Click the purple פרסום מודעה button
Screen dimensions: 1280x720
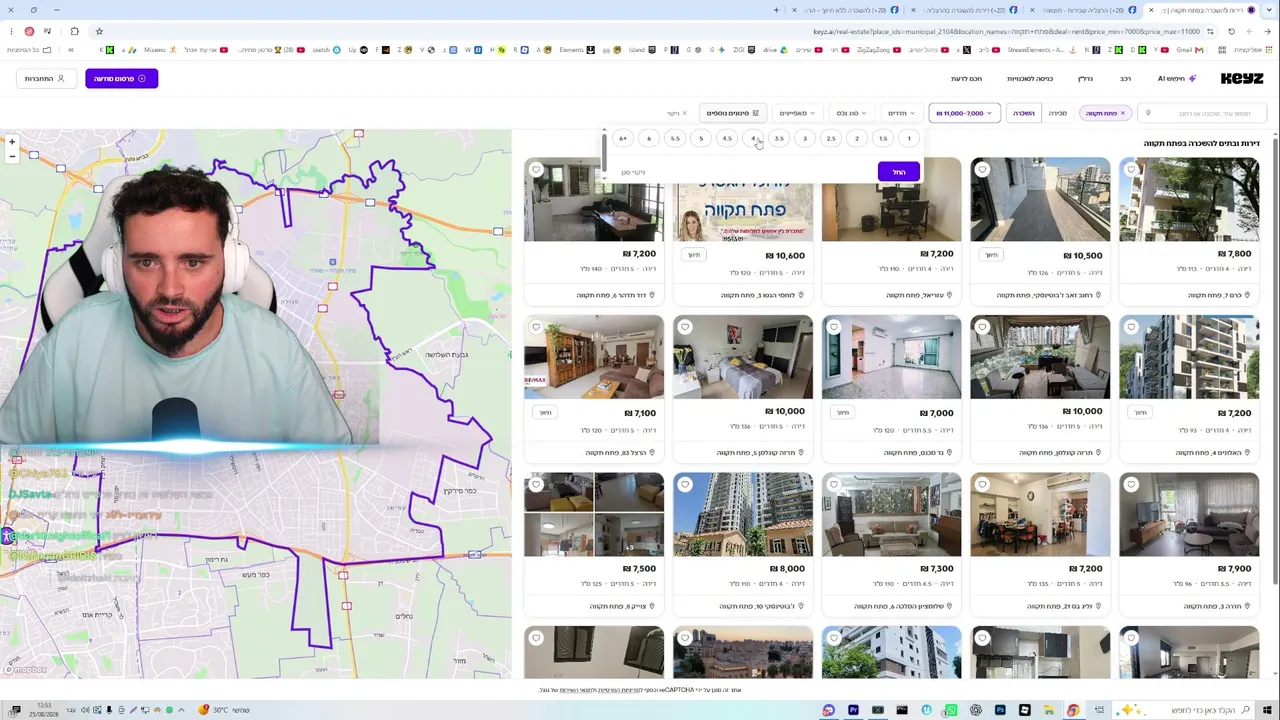pos(121,78)
